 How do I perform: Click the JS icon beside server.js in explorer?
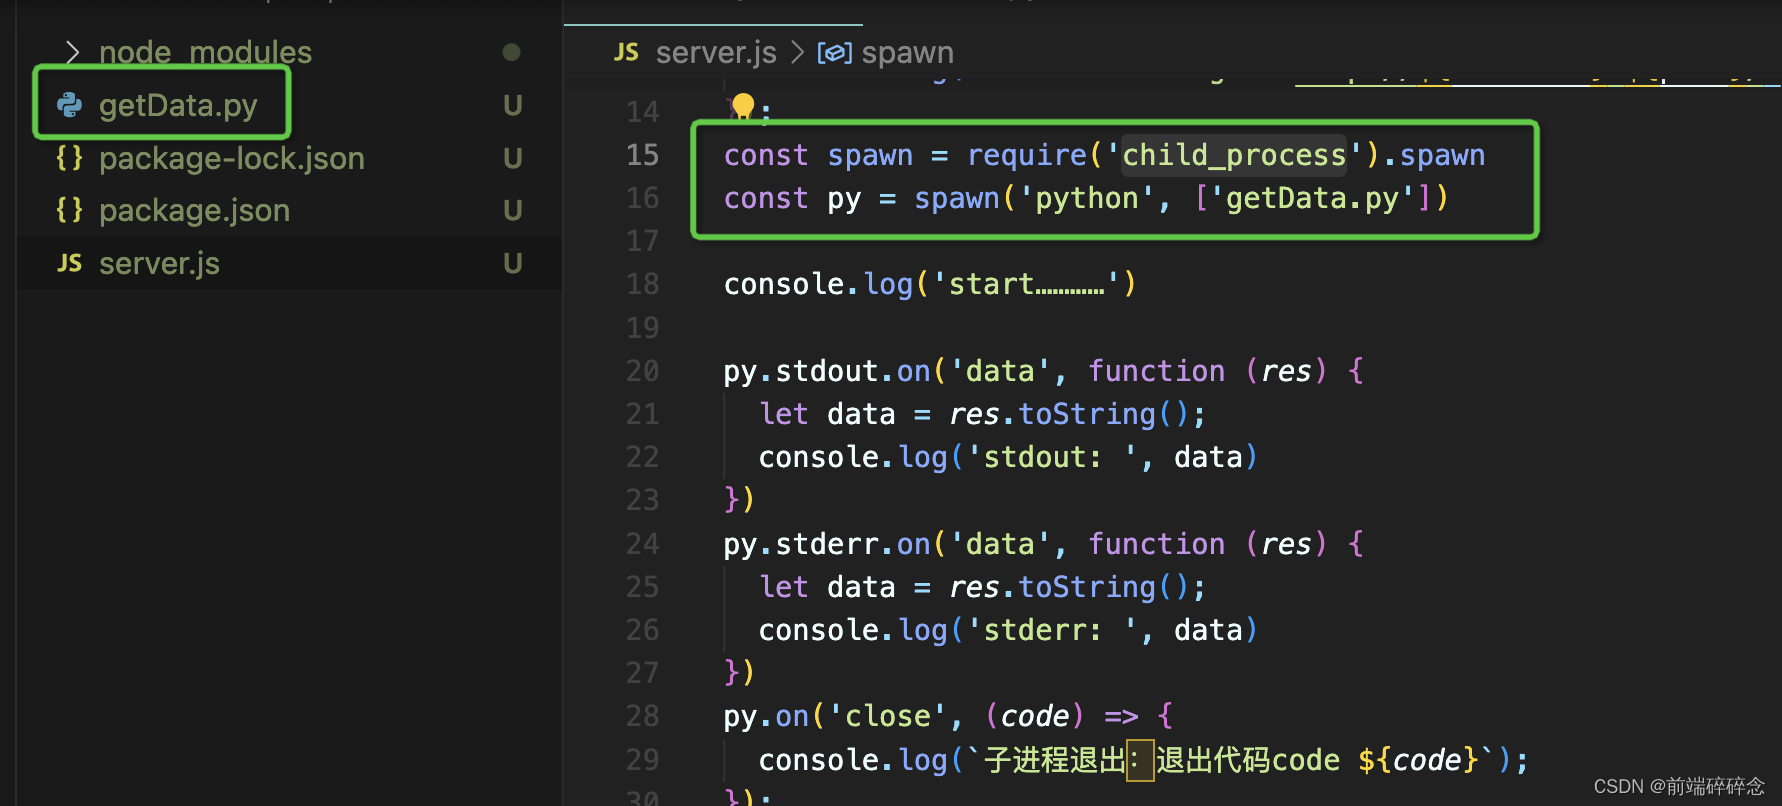click(69, 263)
